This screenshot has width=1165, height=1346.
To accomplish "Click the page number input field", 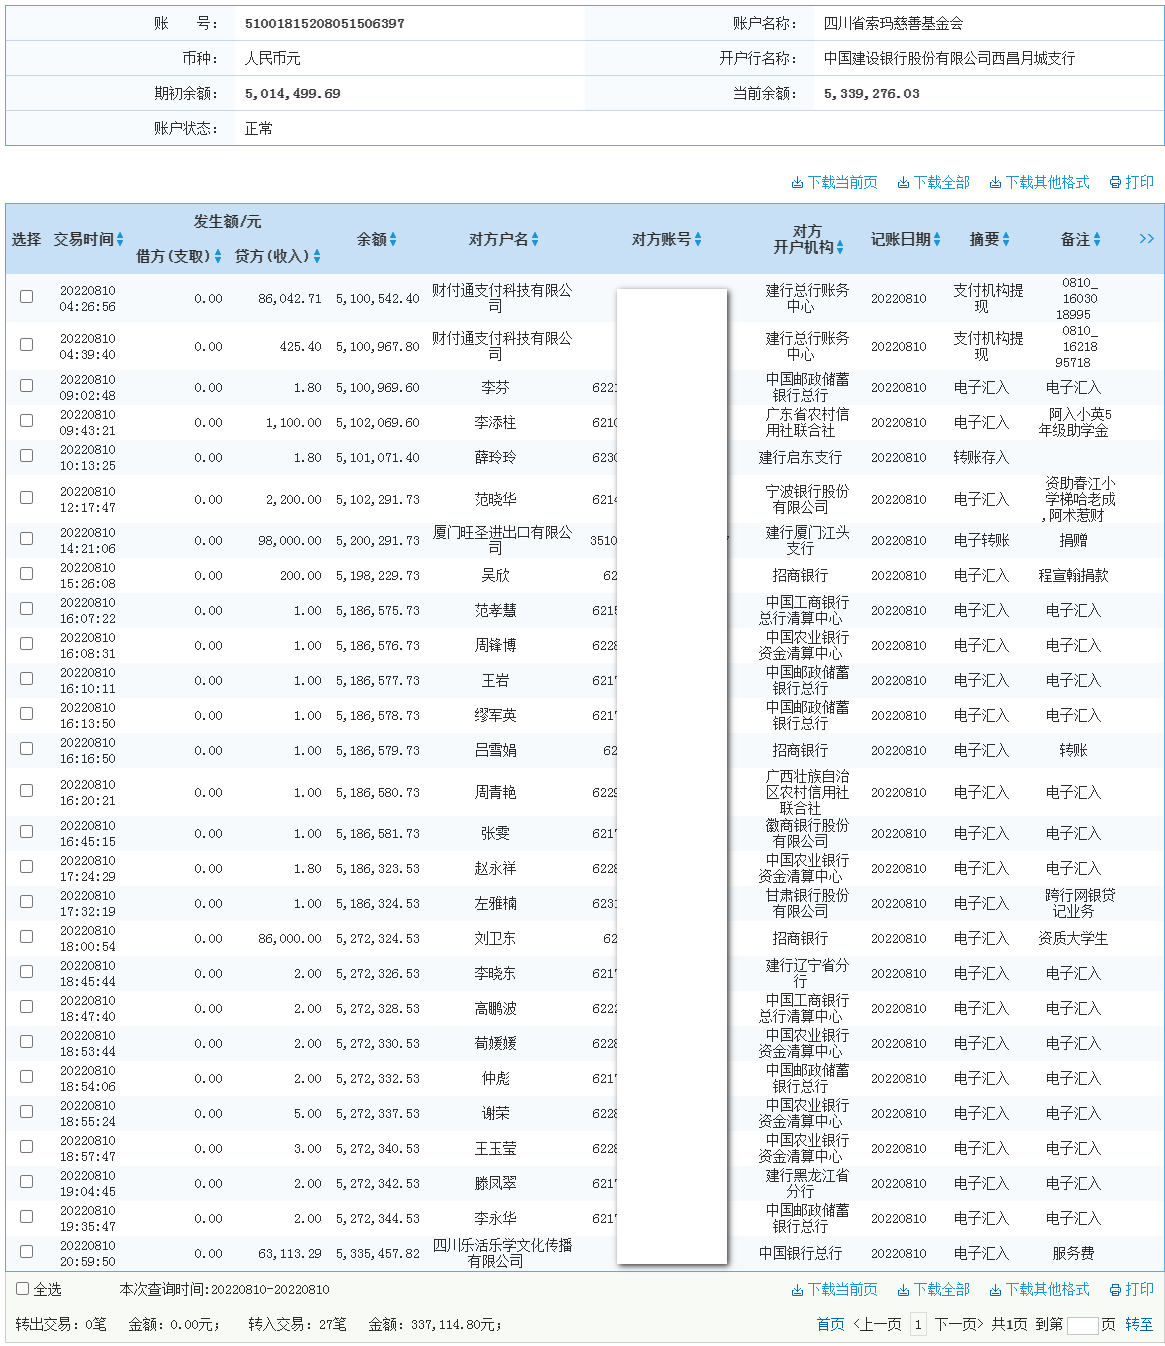I will [x=1082, y=1325].
